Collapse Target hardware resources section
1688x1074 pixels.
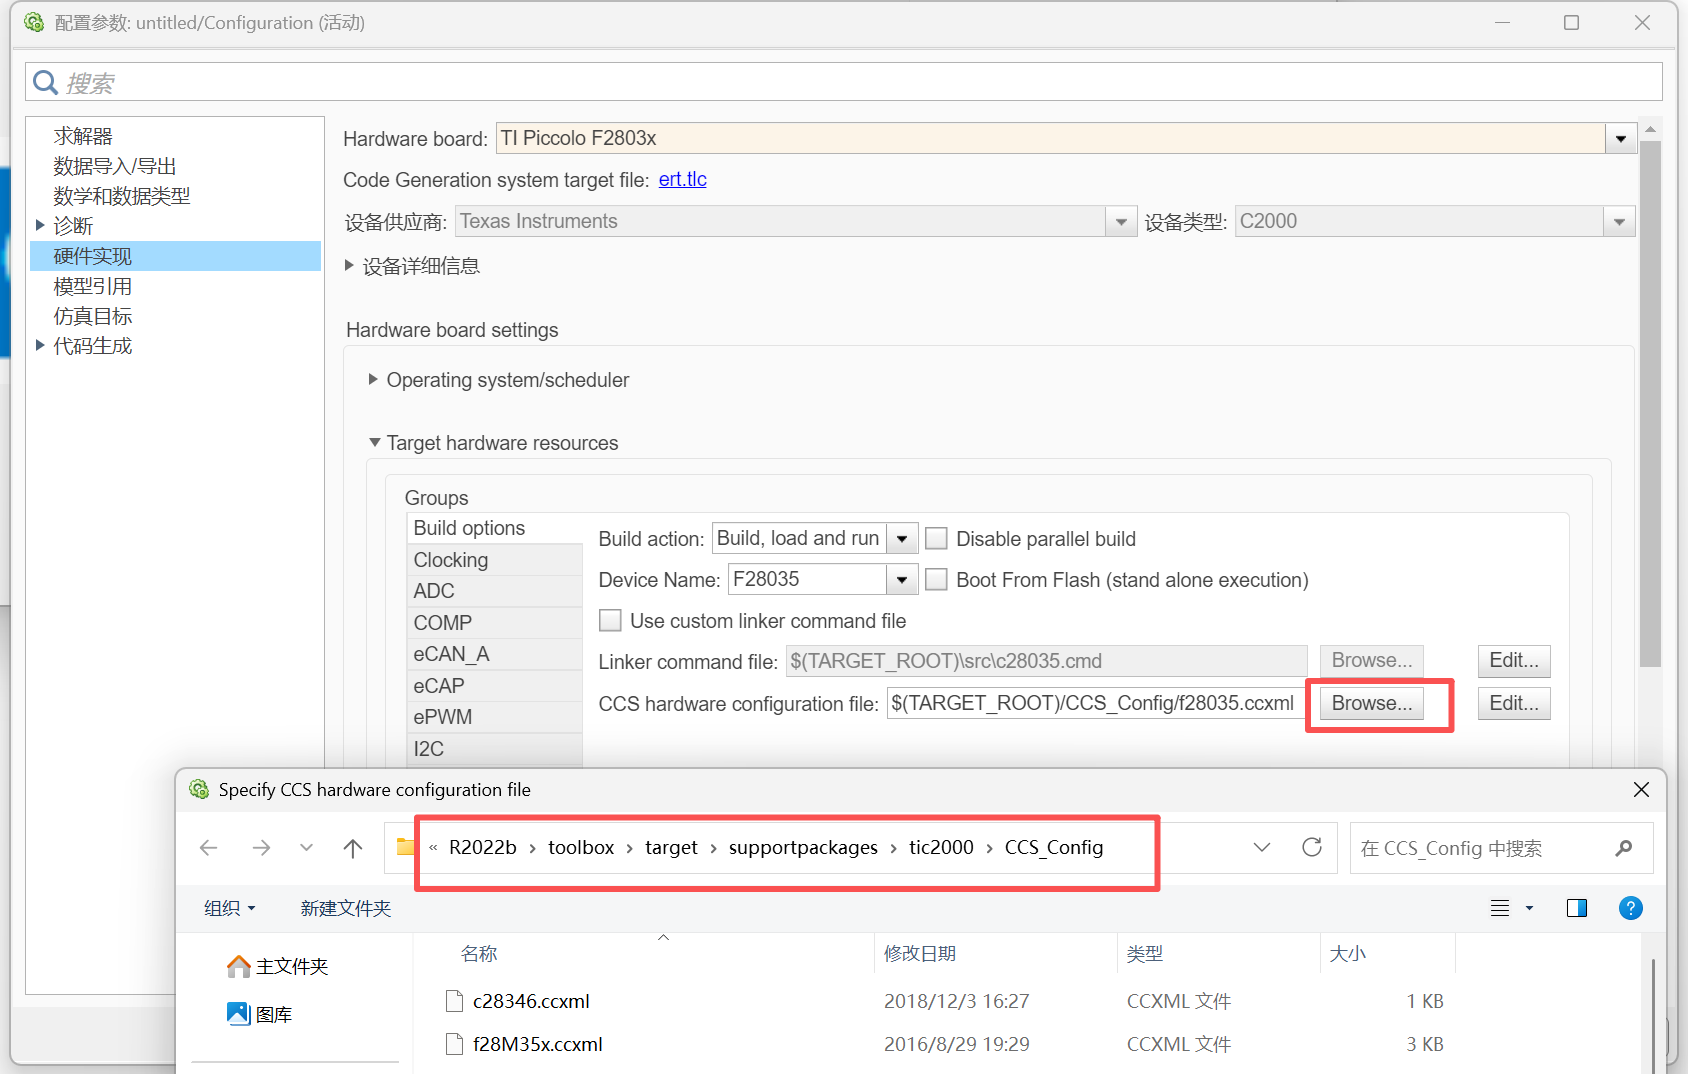pos(375,442)
